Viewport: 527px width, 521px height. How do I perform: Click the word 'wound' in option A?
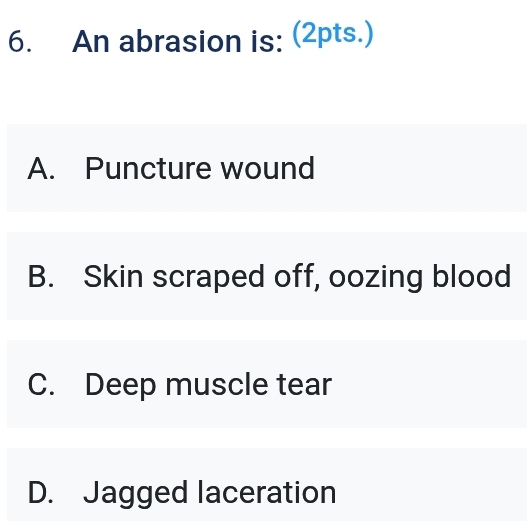[268, 168]
